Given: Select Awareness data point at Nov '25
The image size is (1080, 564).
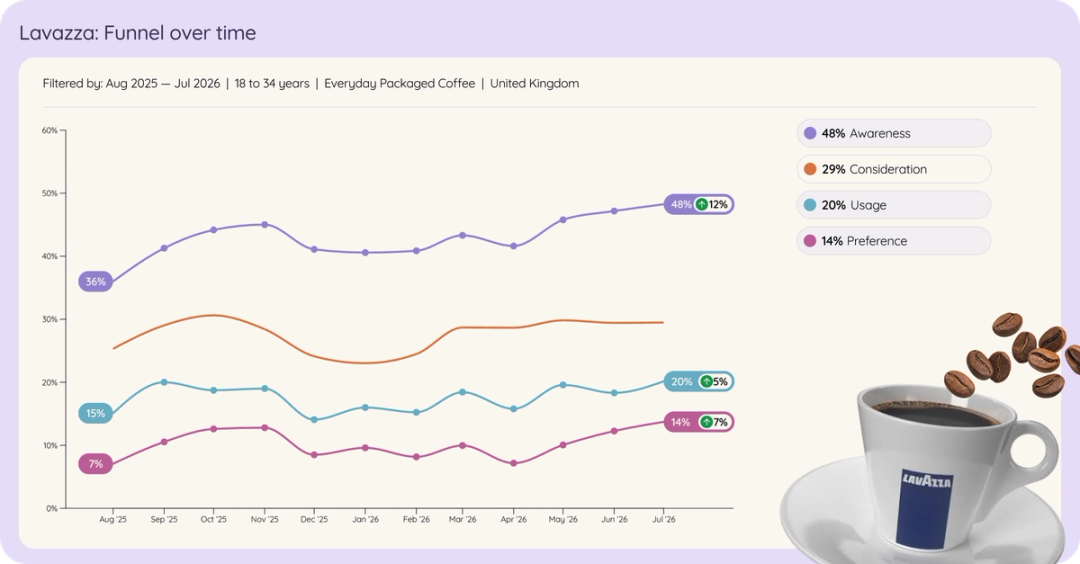Looking at the screenshot, I should click(264, 224).
